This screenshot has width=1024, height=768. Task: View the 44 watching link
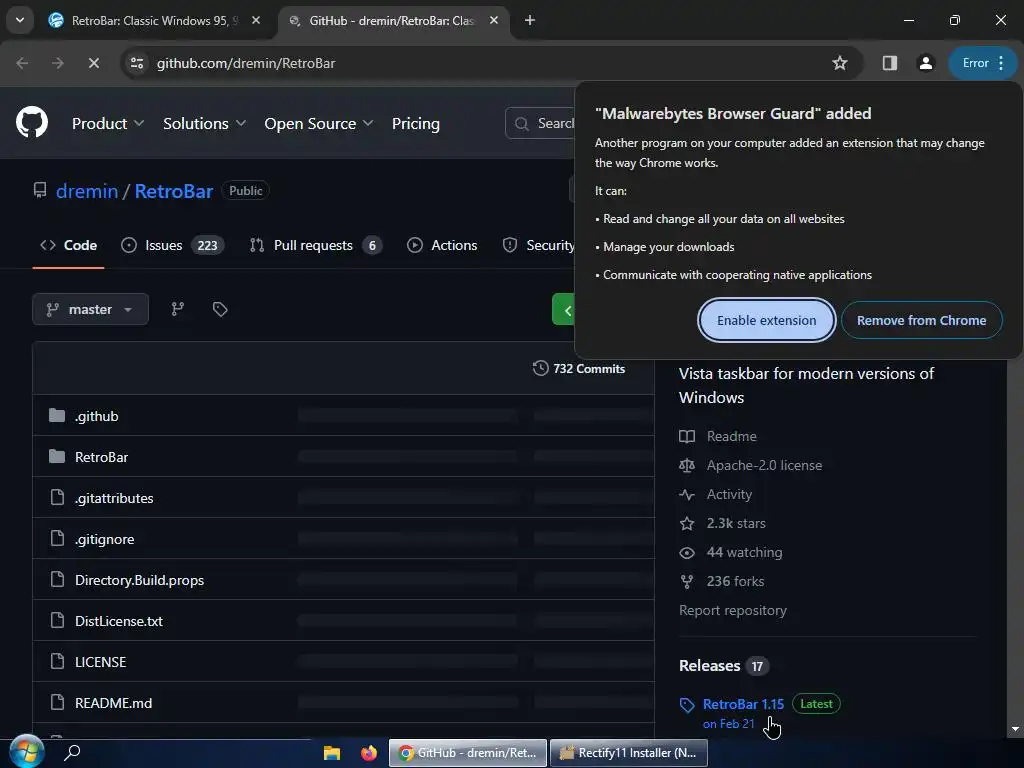coord(730,552)
